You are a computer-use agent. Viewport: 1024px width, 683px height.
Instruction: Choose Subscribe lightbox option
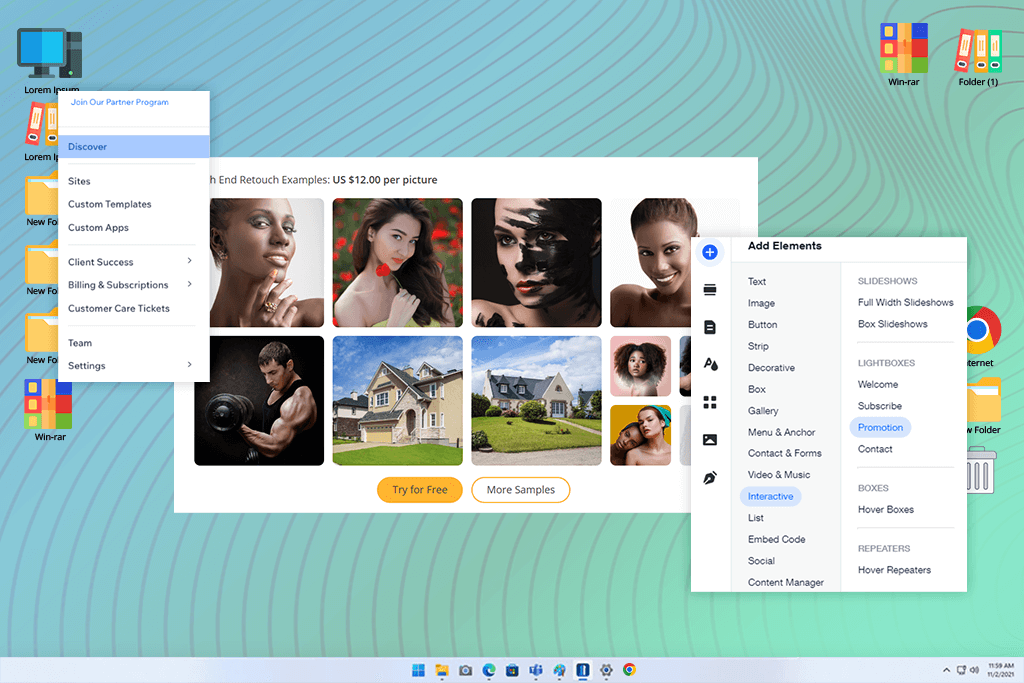(880, 406)
